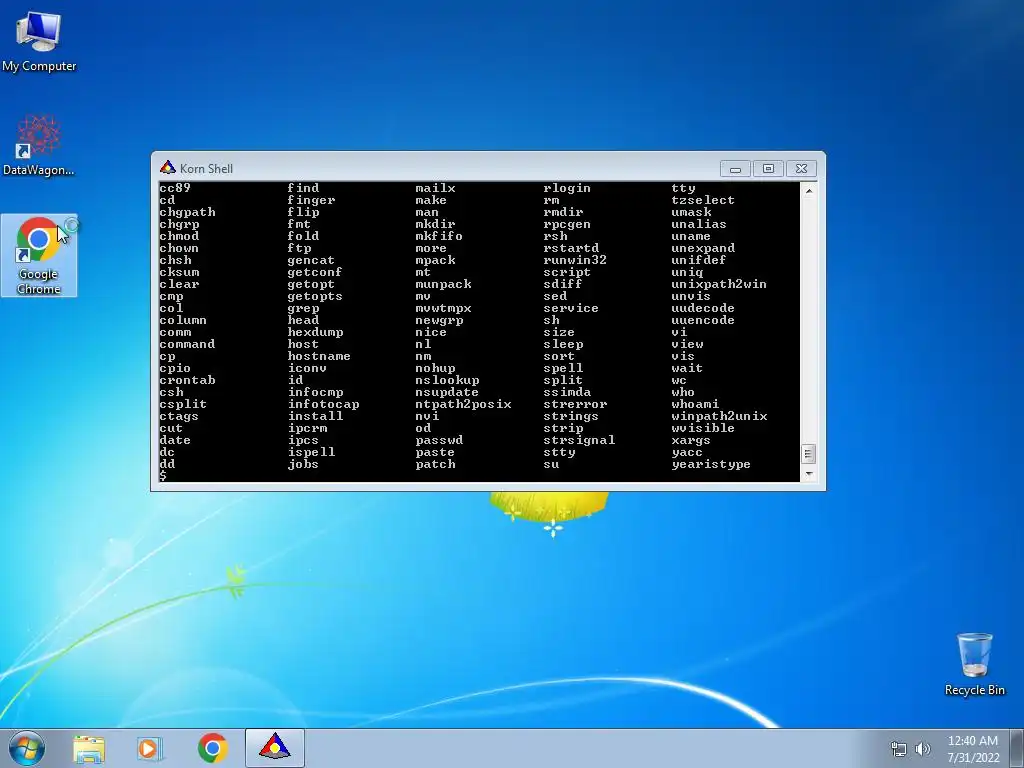Click the 'xargs' command text
Image resolution: width=1024 pixels, height=768 pixels.
(691, 440)
